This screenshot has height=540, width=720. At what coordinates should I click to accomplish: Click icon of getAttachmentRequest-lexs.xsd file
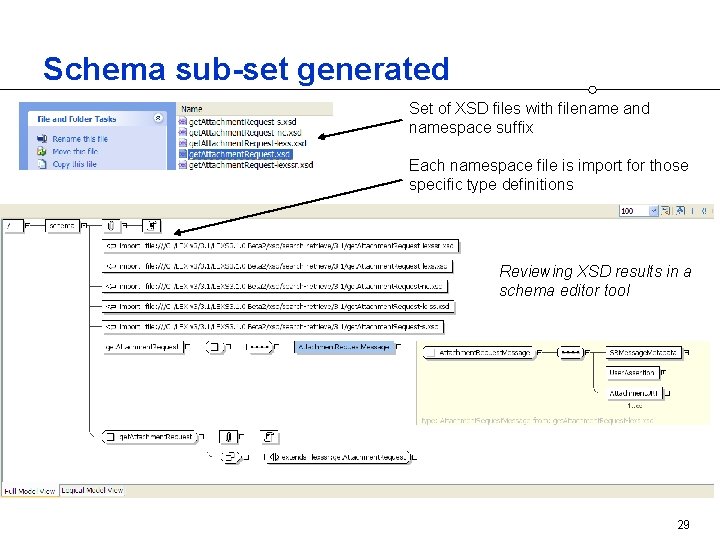tap(183, 143)
